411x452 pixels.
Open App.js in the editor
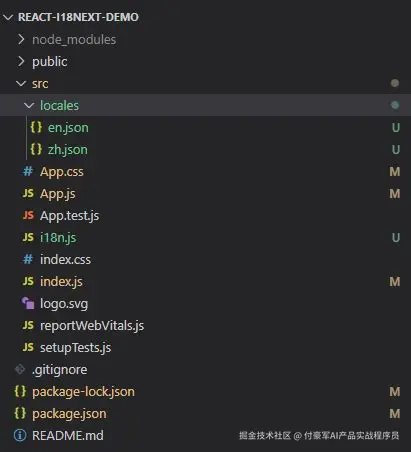click(x=205, y=193)
